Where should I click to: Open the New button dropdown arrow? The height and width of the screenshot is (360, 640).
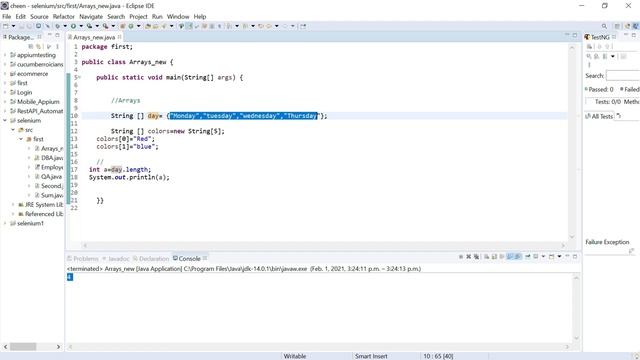click(13, 26)
